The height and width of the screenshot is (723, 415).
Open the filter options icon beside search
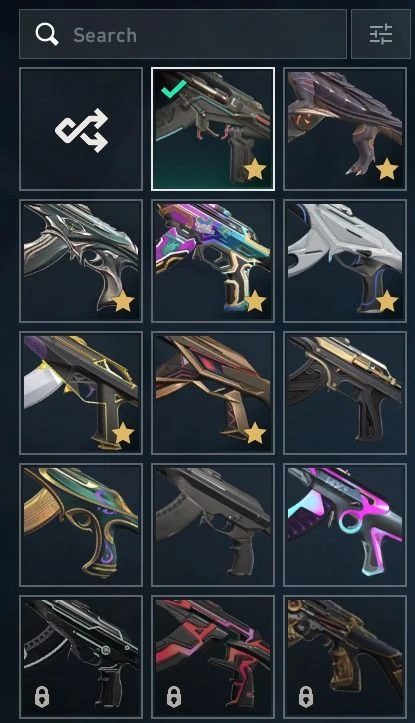(x=381, y=34)
